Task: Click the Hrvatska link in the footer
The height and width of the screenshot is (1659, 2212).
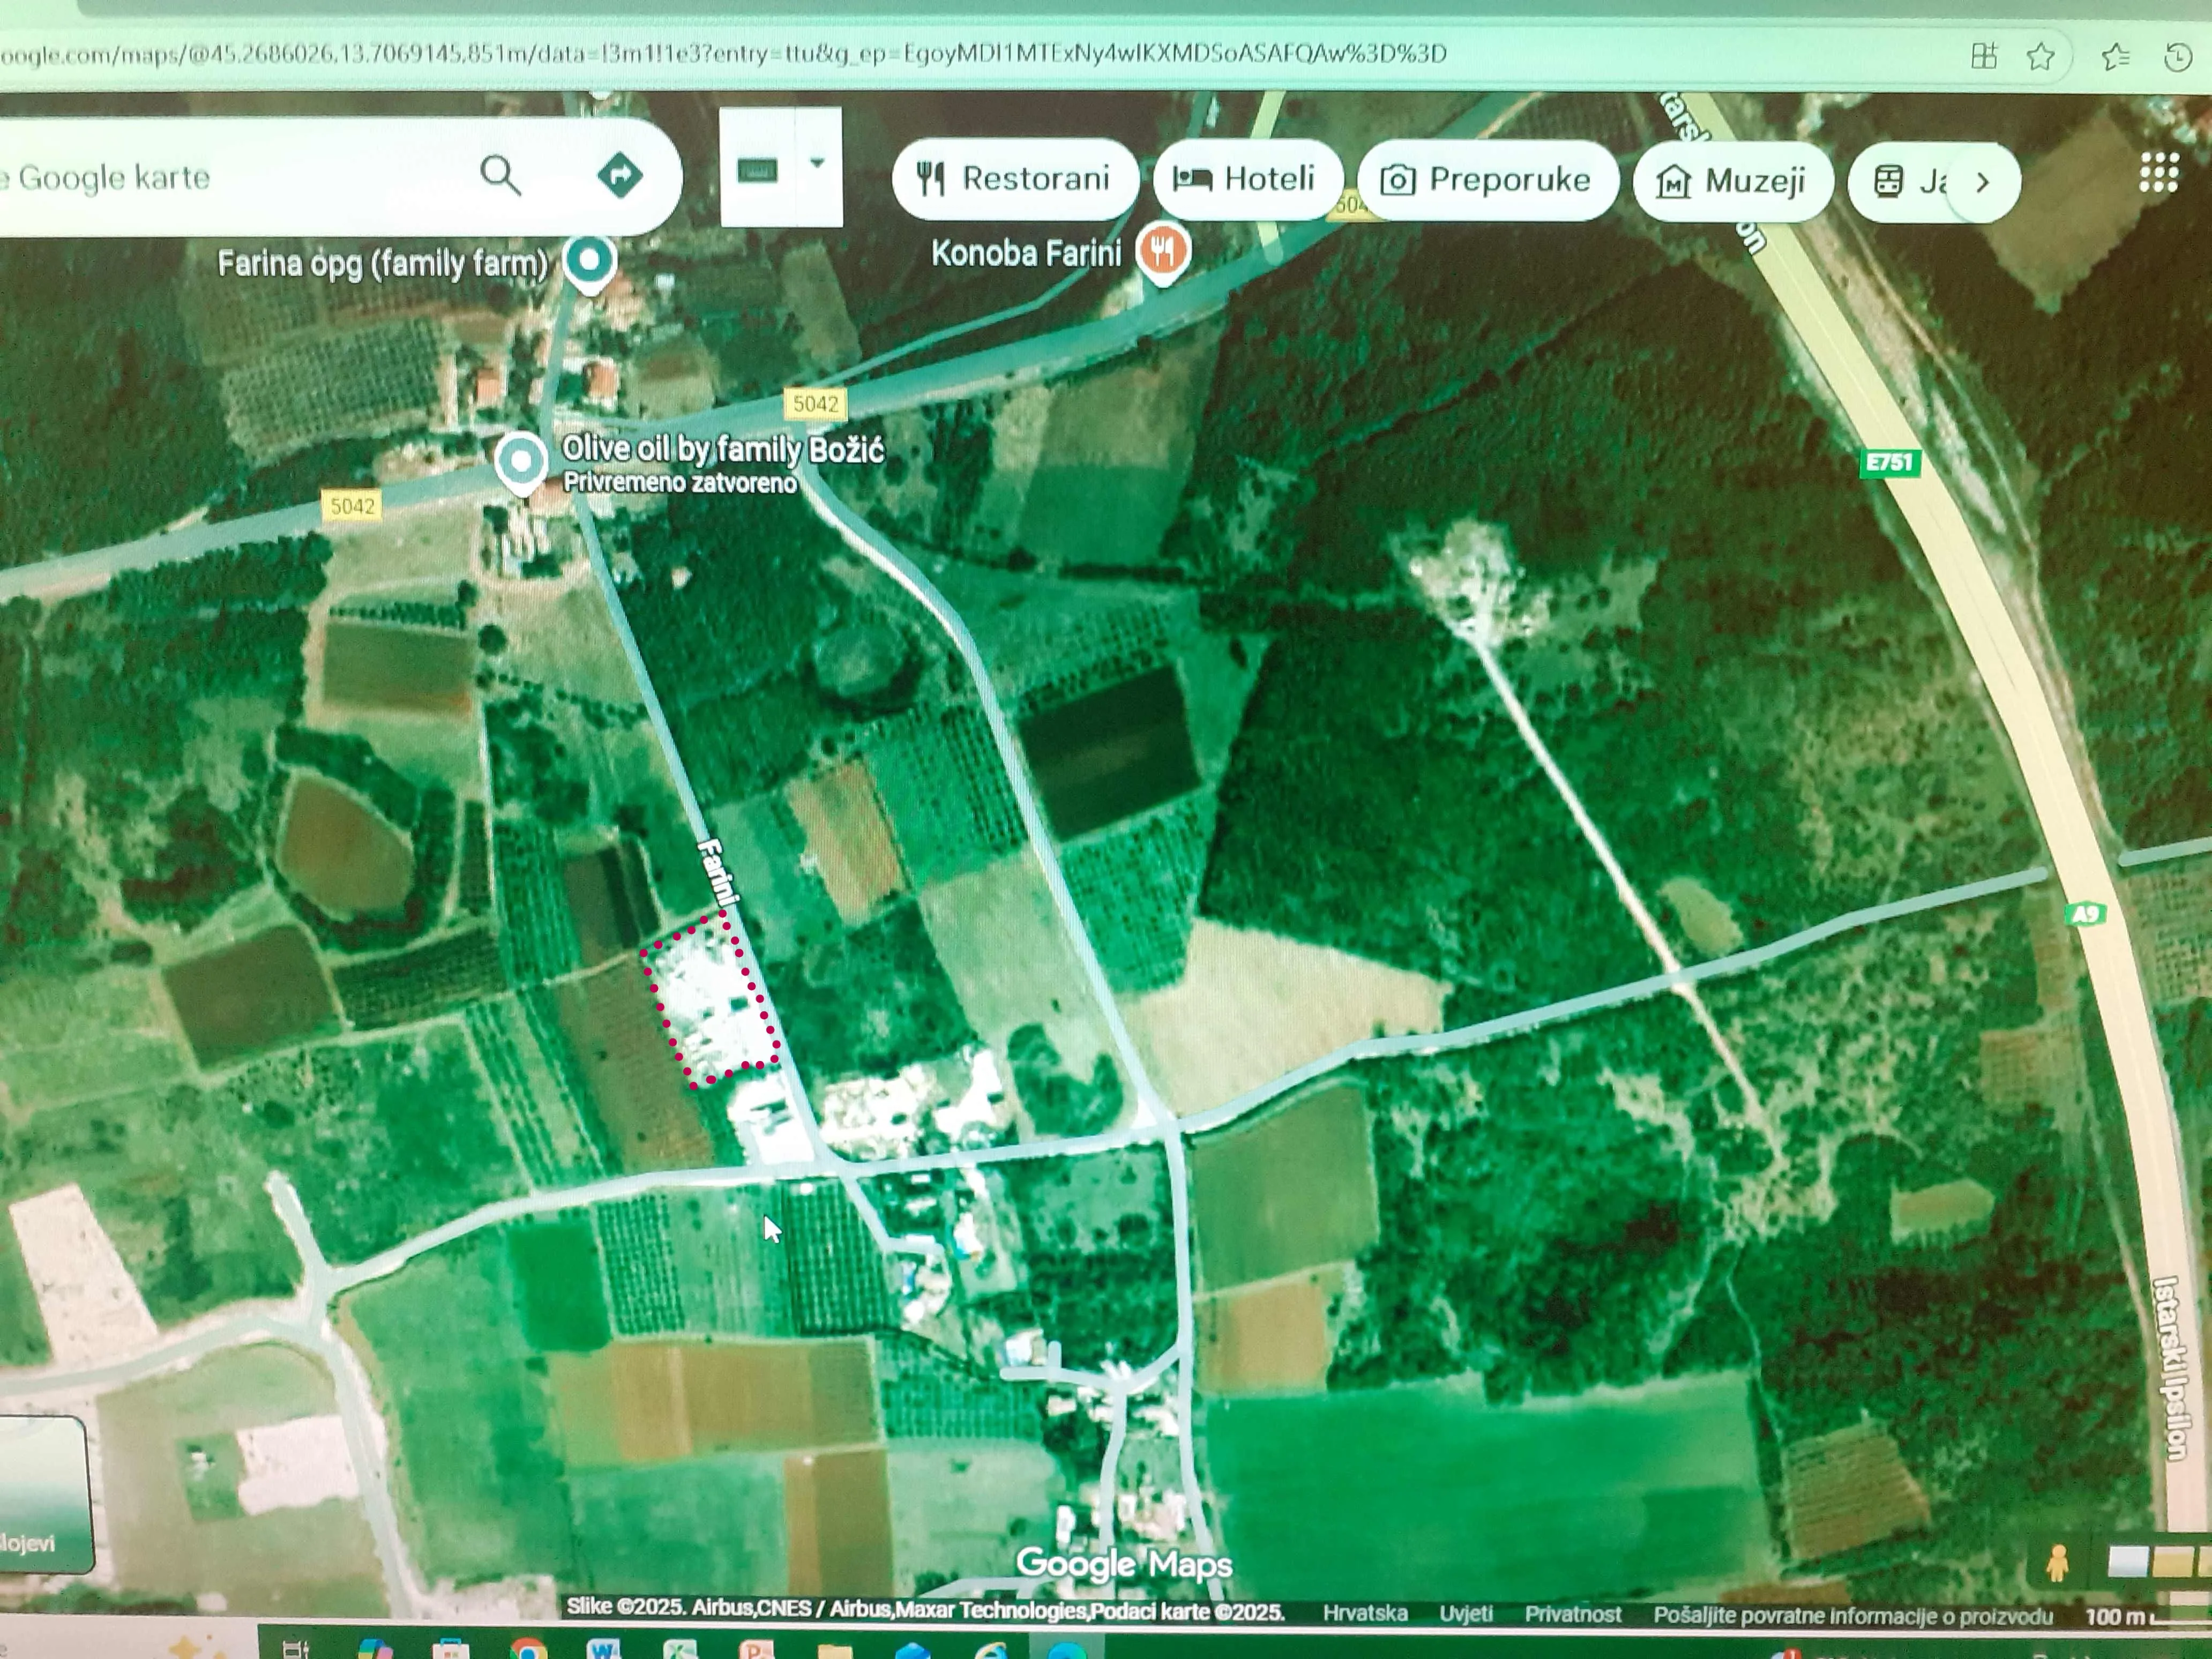Action: coord(1365,1614)
